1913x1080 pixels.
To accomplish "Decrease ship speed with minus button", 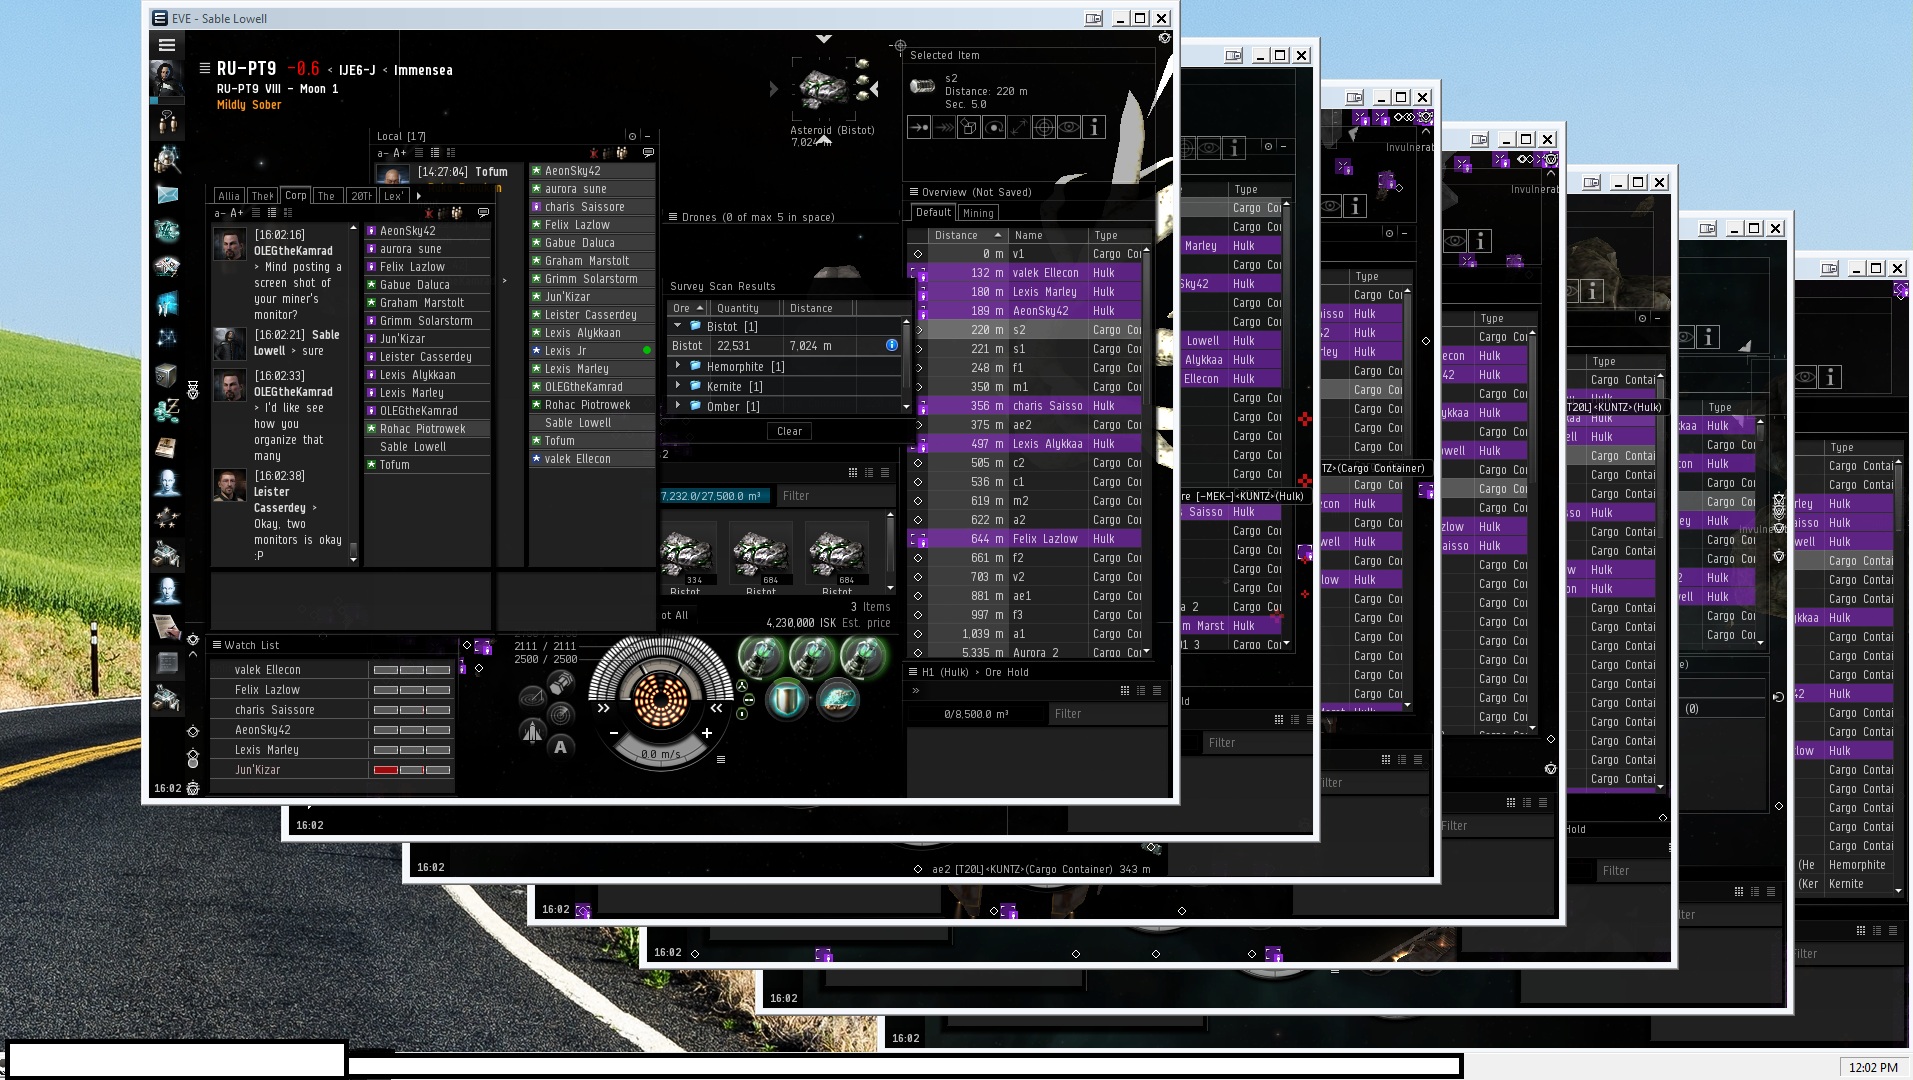I will 614,733.
